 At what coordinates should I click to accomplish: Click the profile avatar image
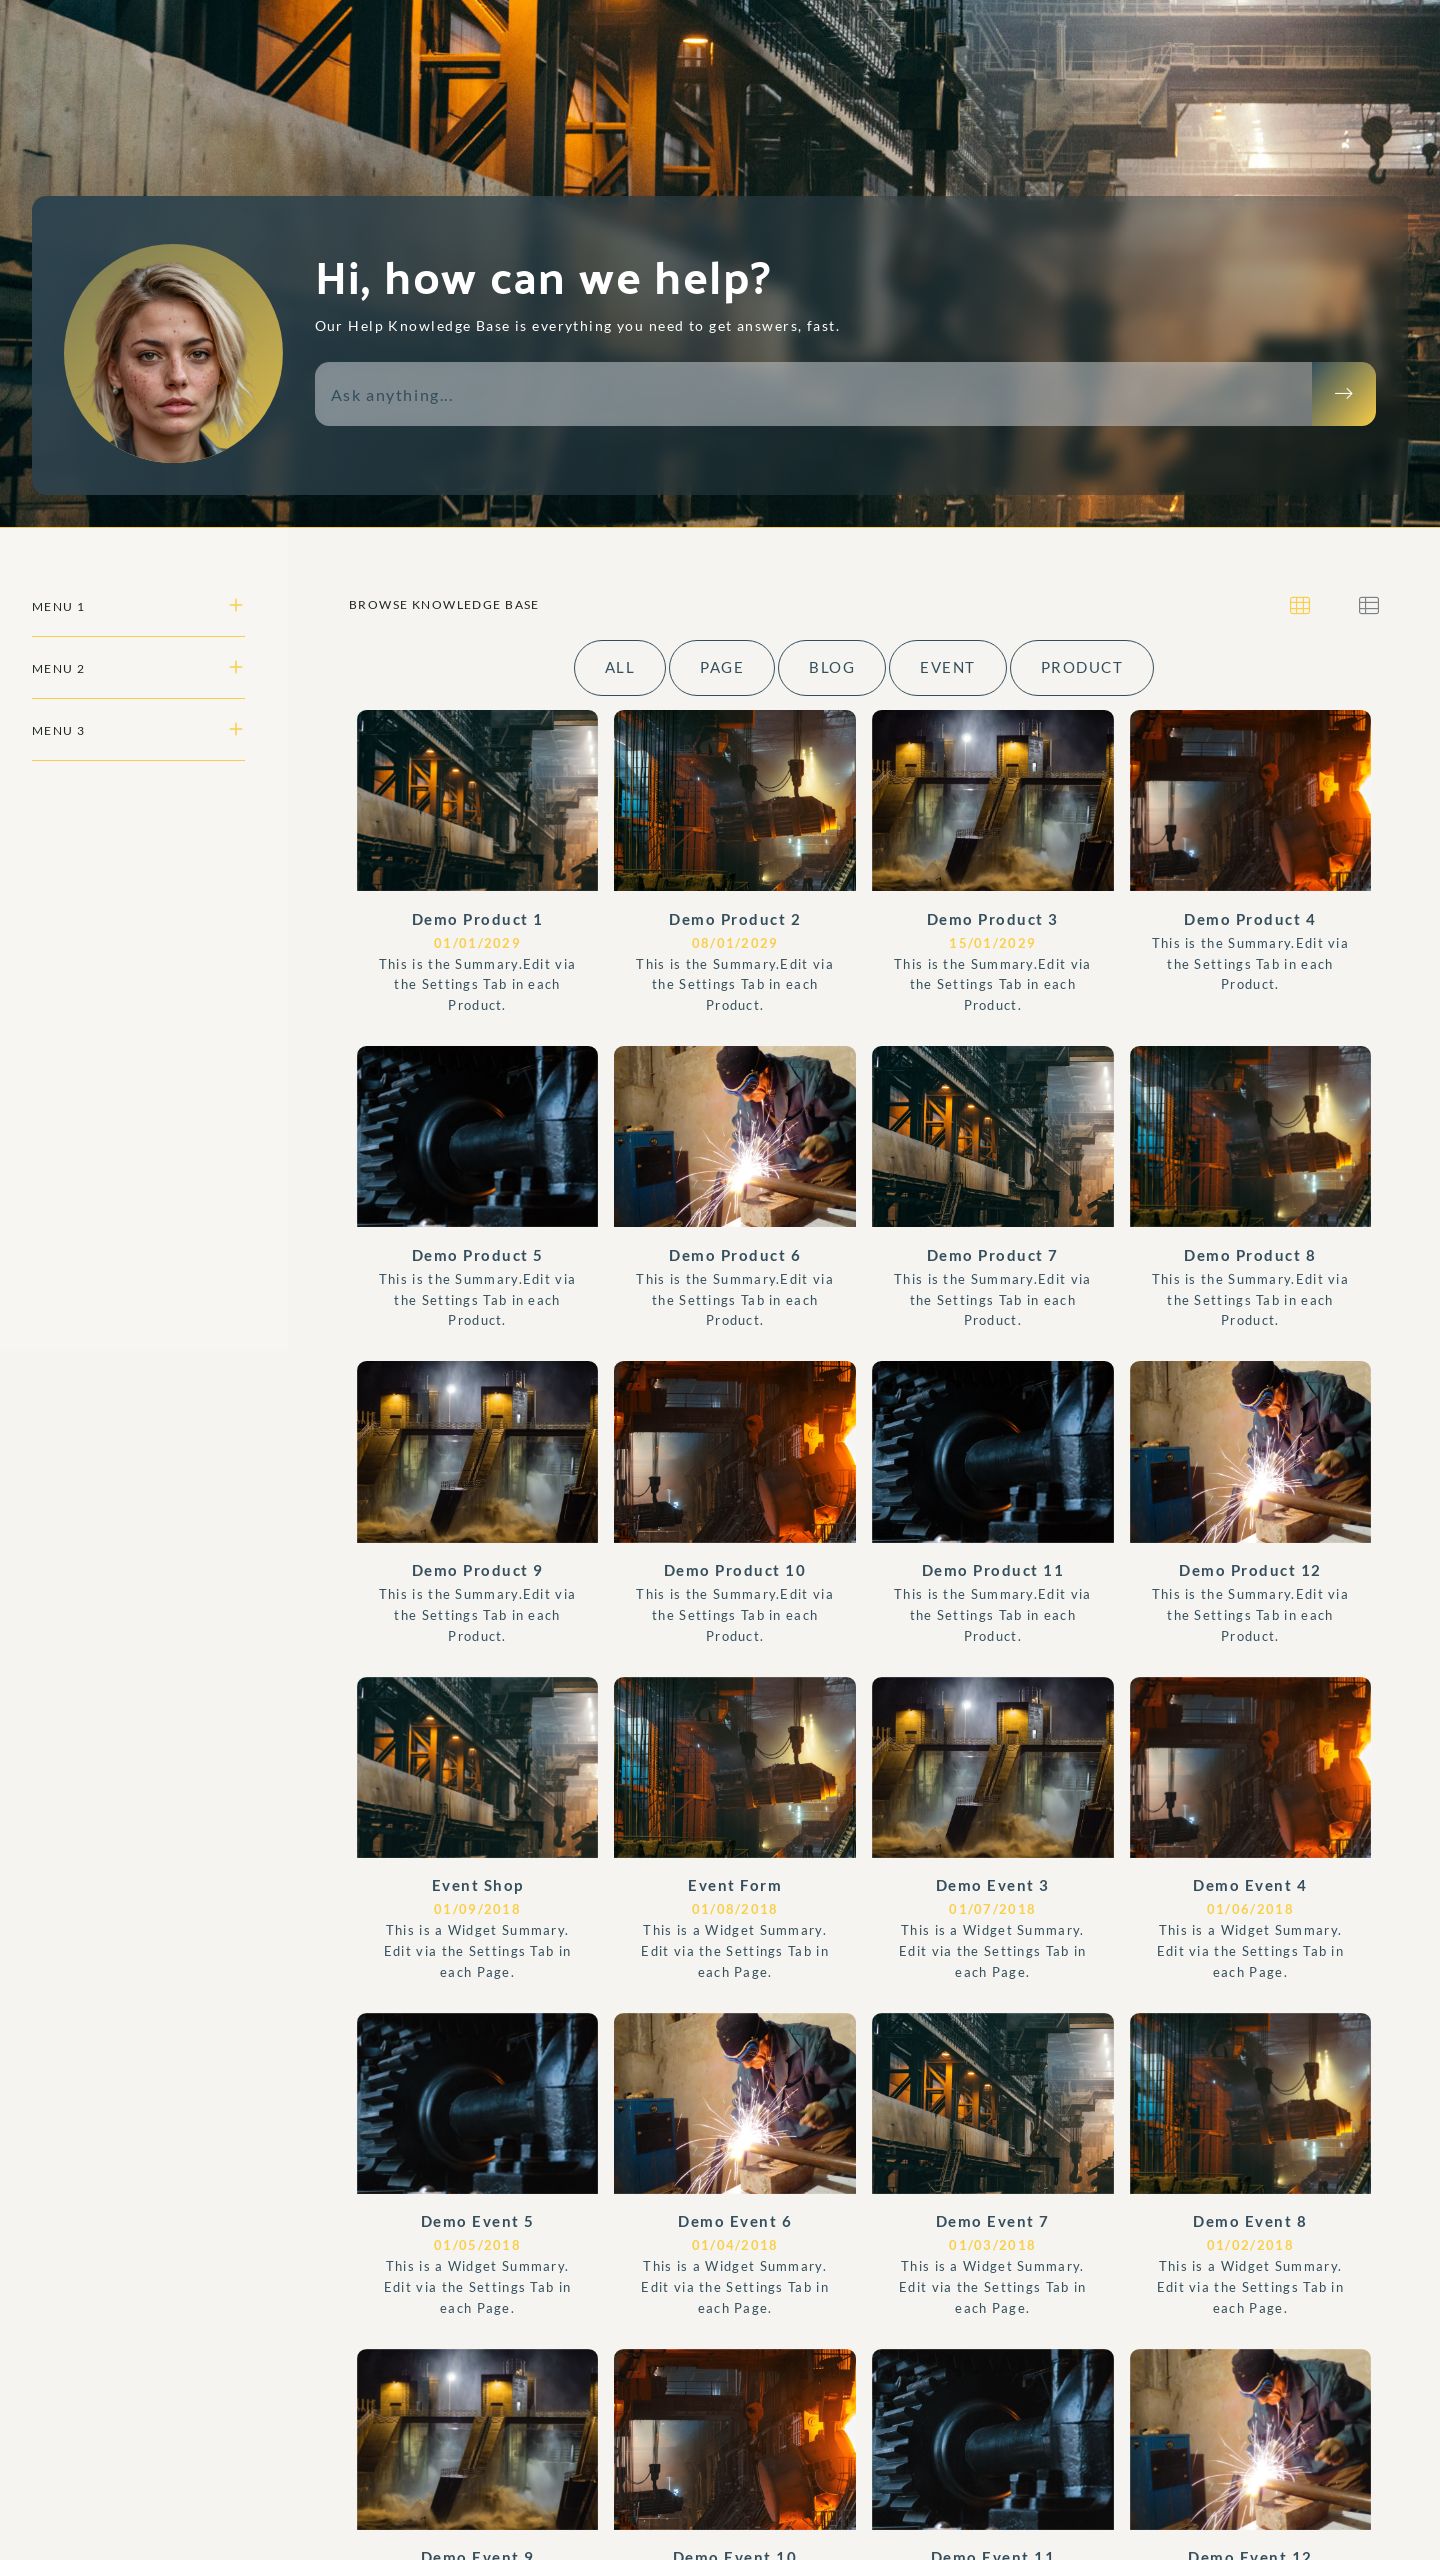[173, 353]
